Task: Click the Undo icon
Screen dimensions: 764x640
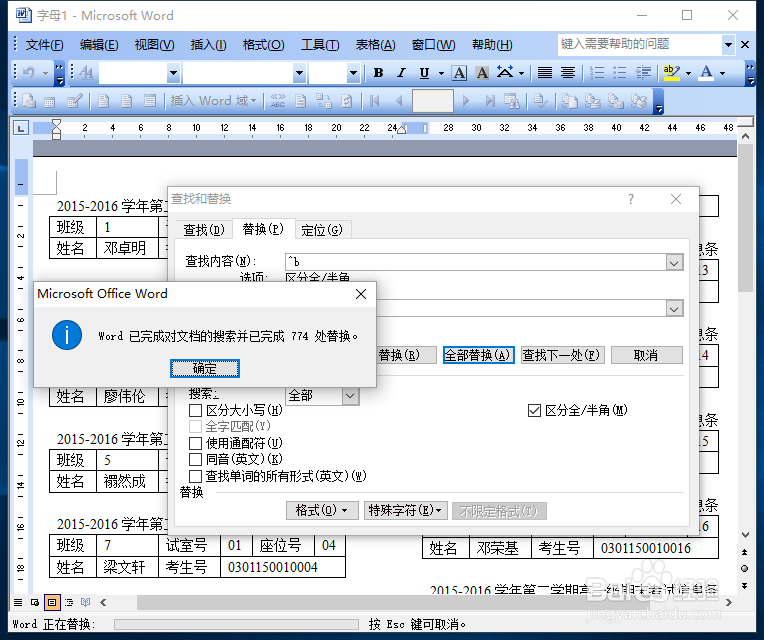Action: [29, 73]
